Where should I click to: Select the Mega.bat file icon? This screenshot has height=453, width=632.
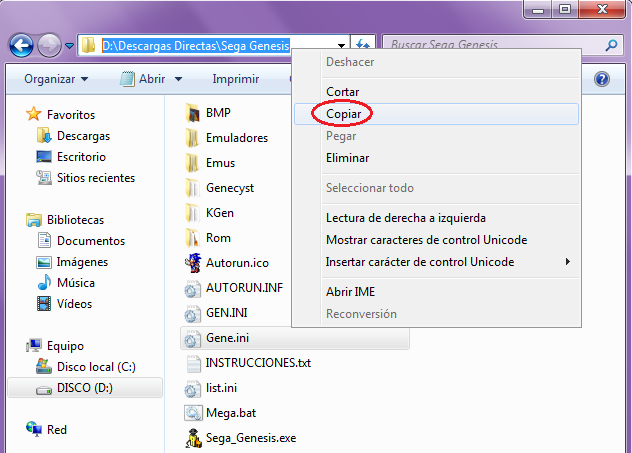coord(193,413)
